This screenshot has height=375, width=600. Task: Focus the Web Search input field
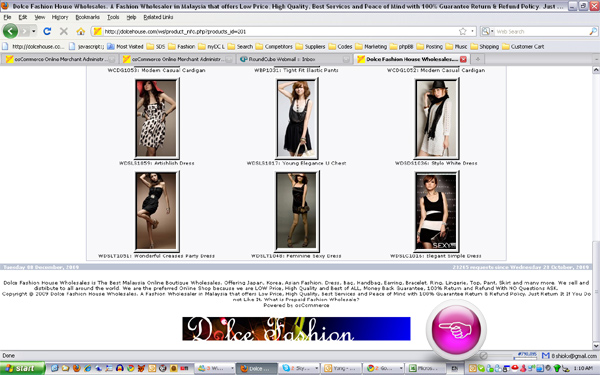[541, 31]
